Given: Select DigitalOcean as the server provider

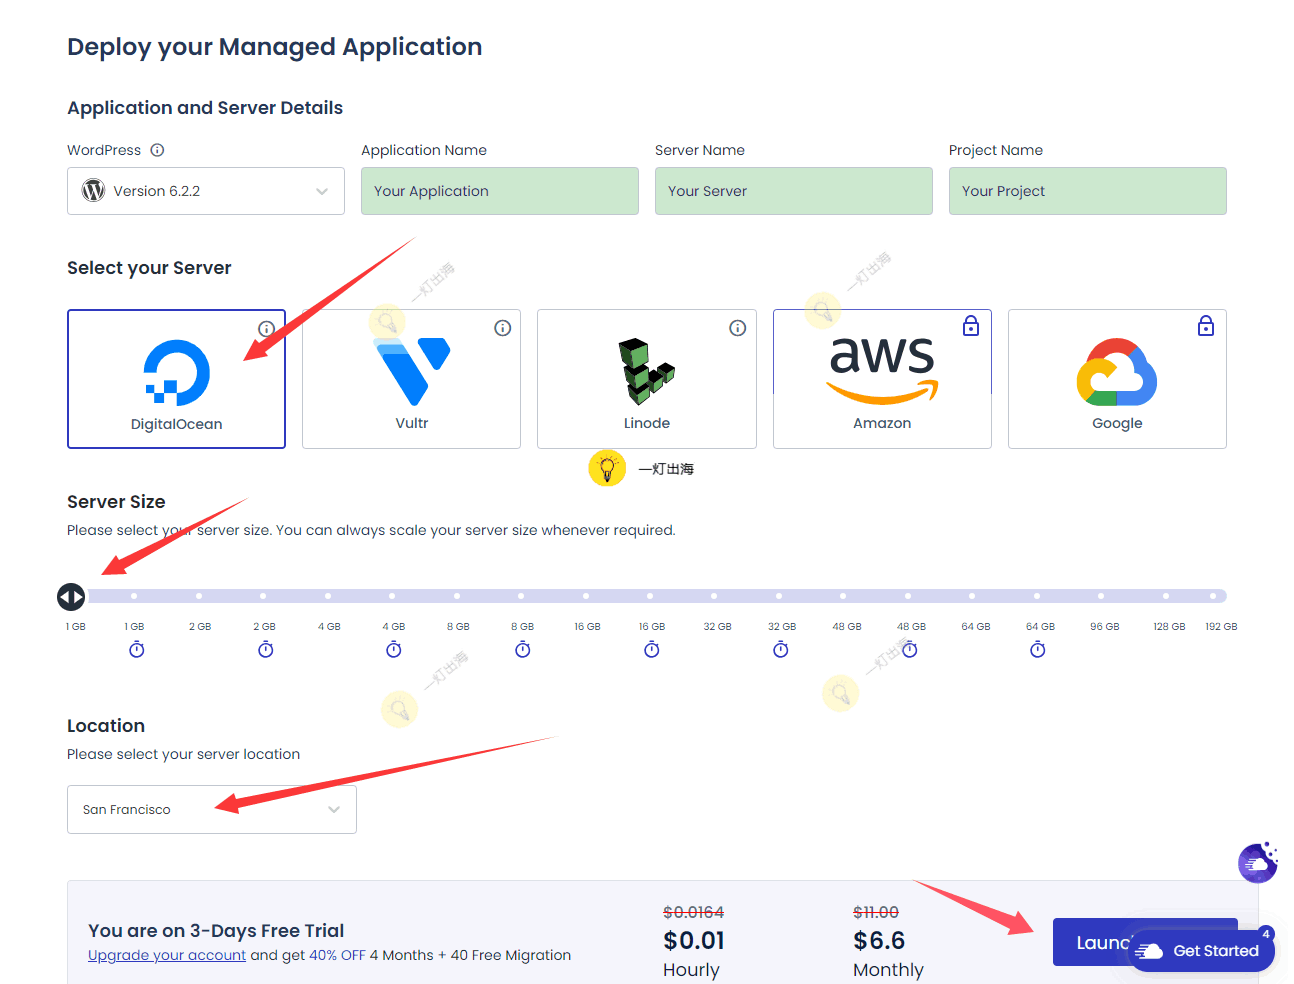Looking at the screenshot, I should (x=176, y=380).
